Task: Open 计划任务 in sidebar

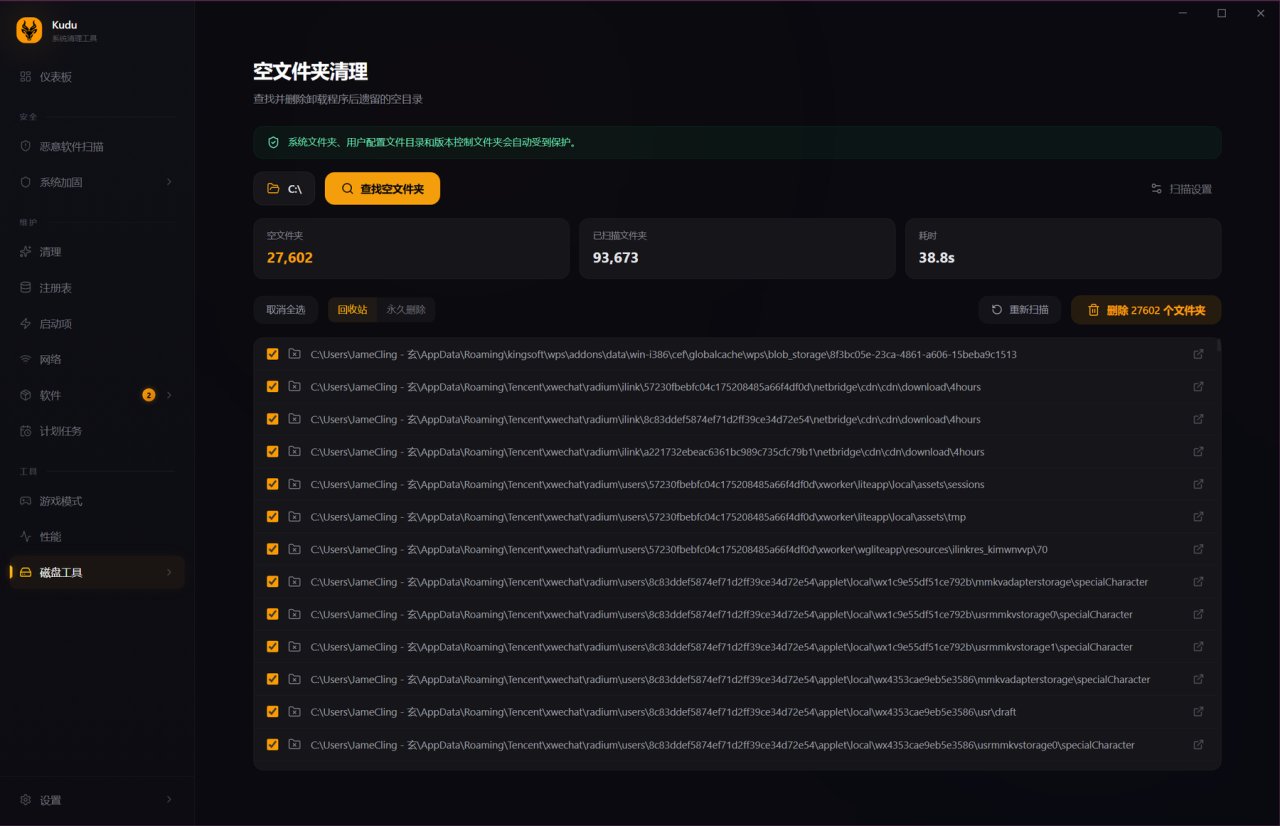Action: pos(96,431)
